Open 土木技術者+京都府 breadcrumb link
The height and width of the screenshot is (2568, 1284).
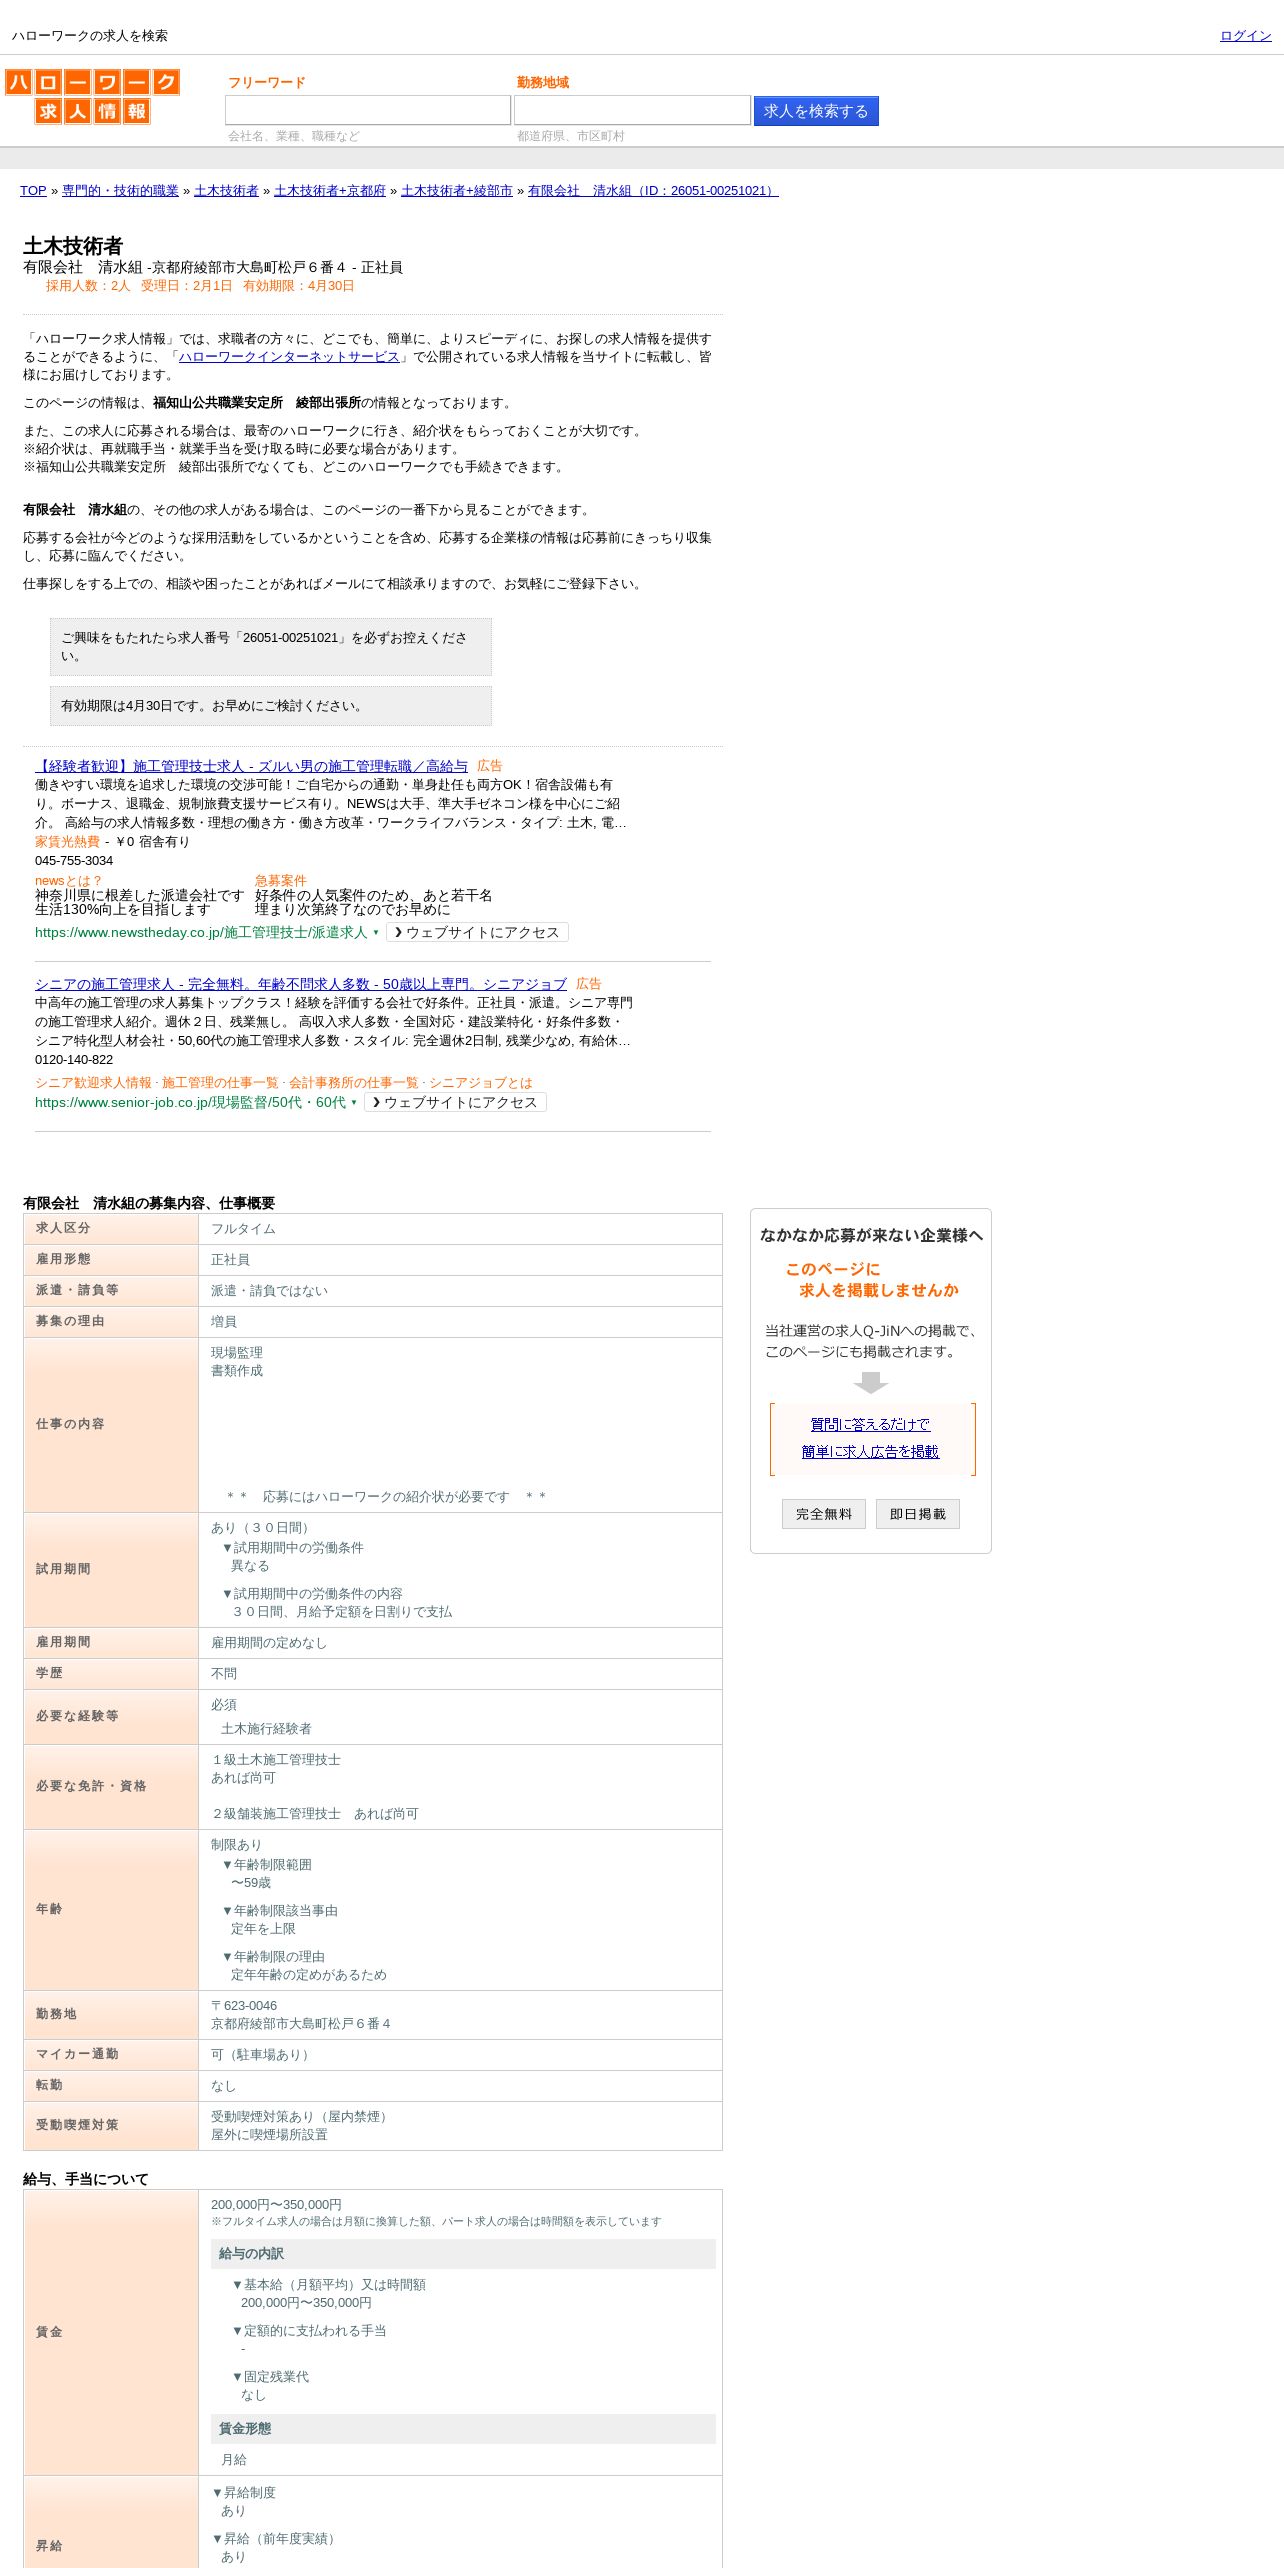click(330, 191)
